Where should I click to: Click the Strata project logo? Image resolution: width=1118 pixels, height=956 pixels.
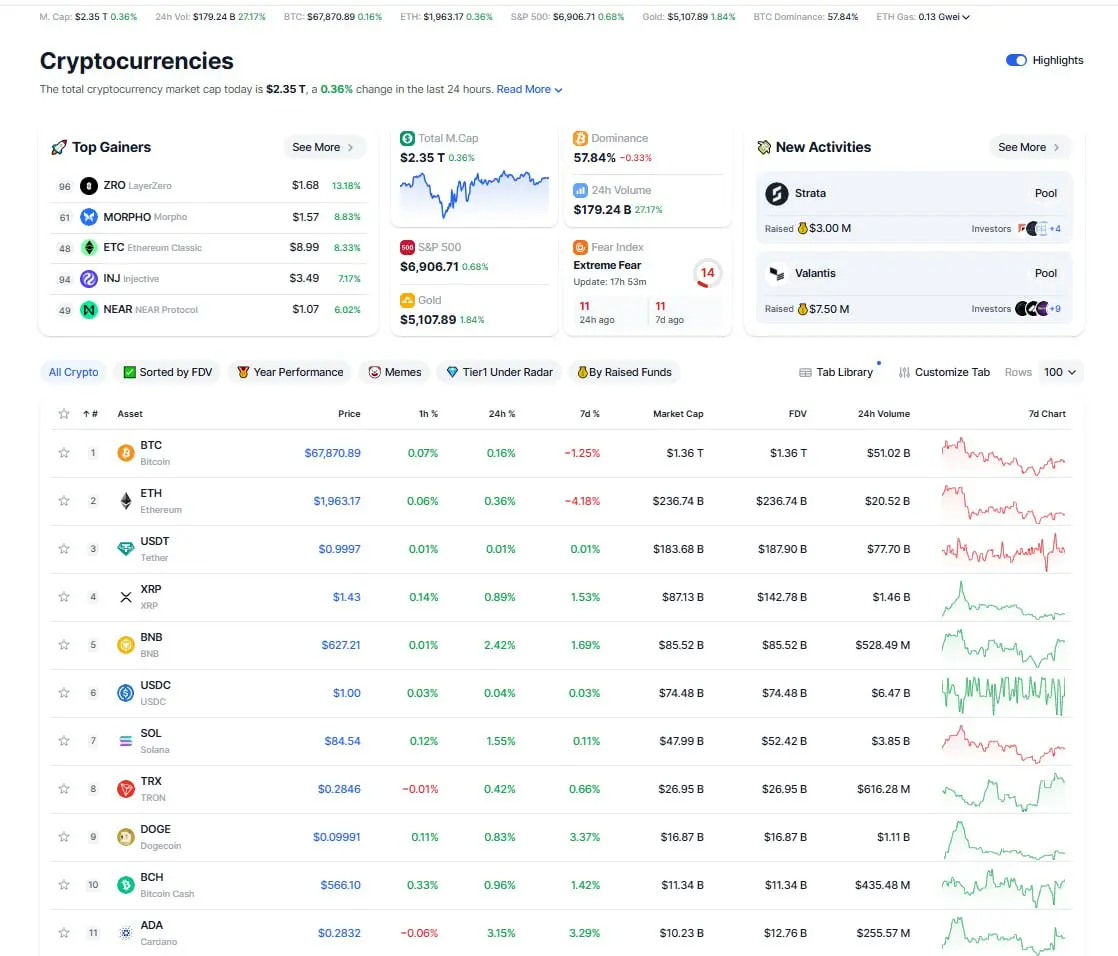coord(776,193)
